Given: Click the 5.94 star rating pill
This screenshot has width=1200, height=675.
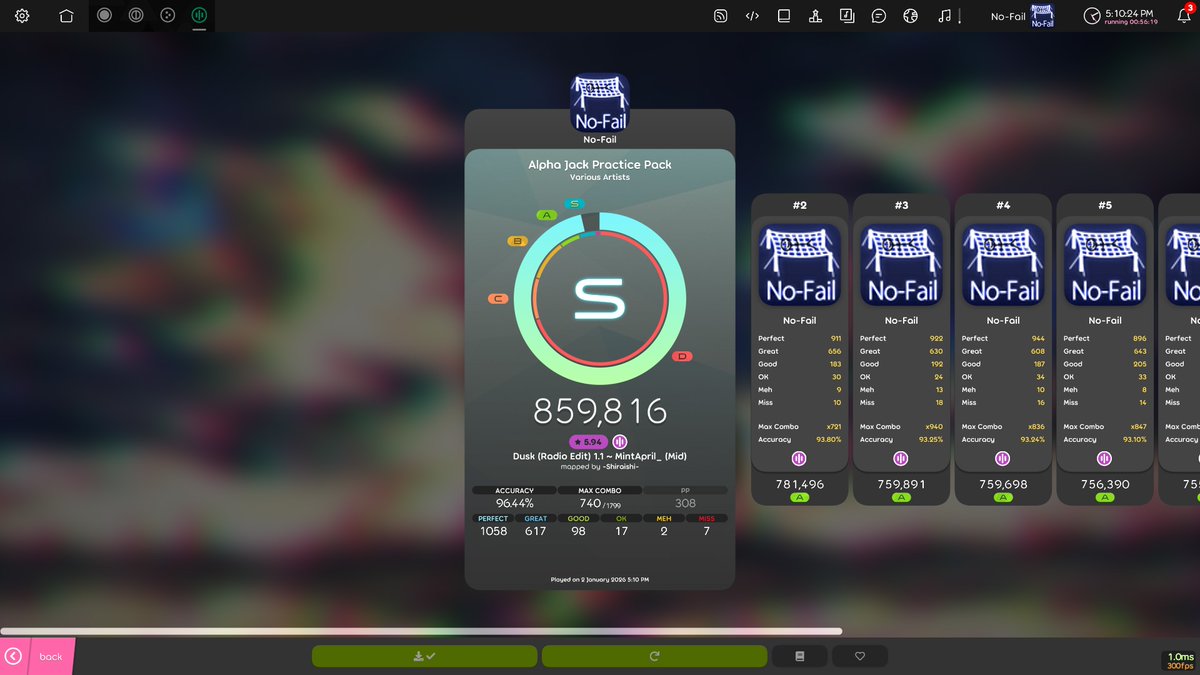Looking at the screenshot, I should click(589, 442).
